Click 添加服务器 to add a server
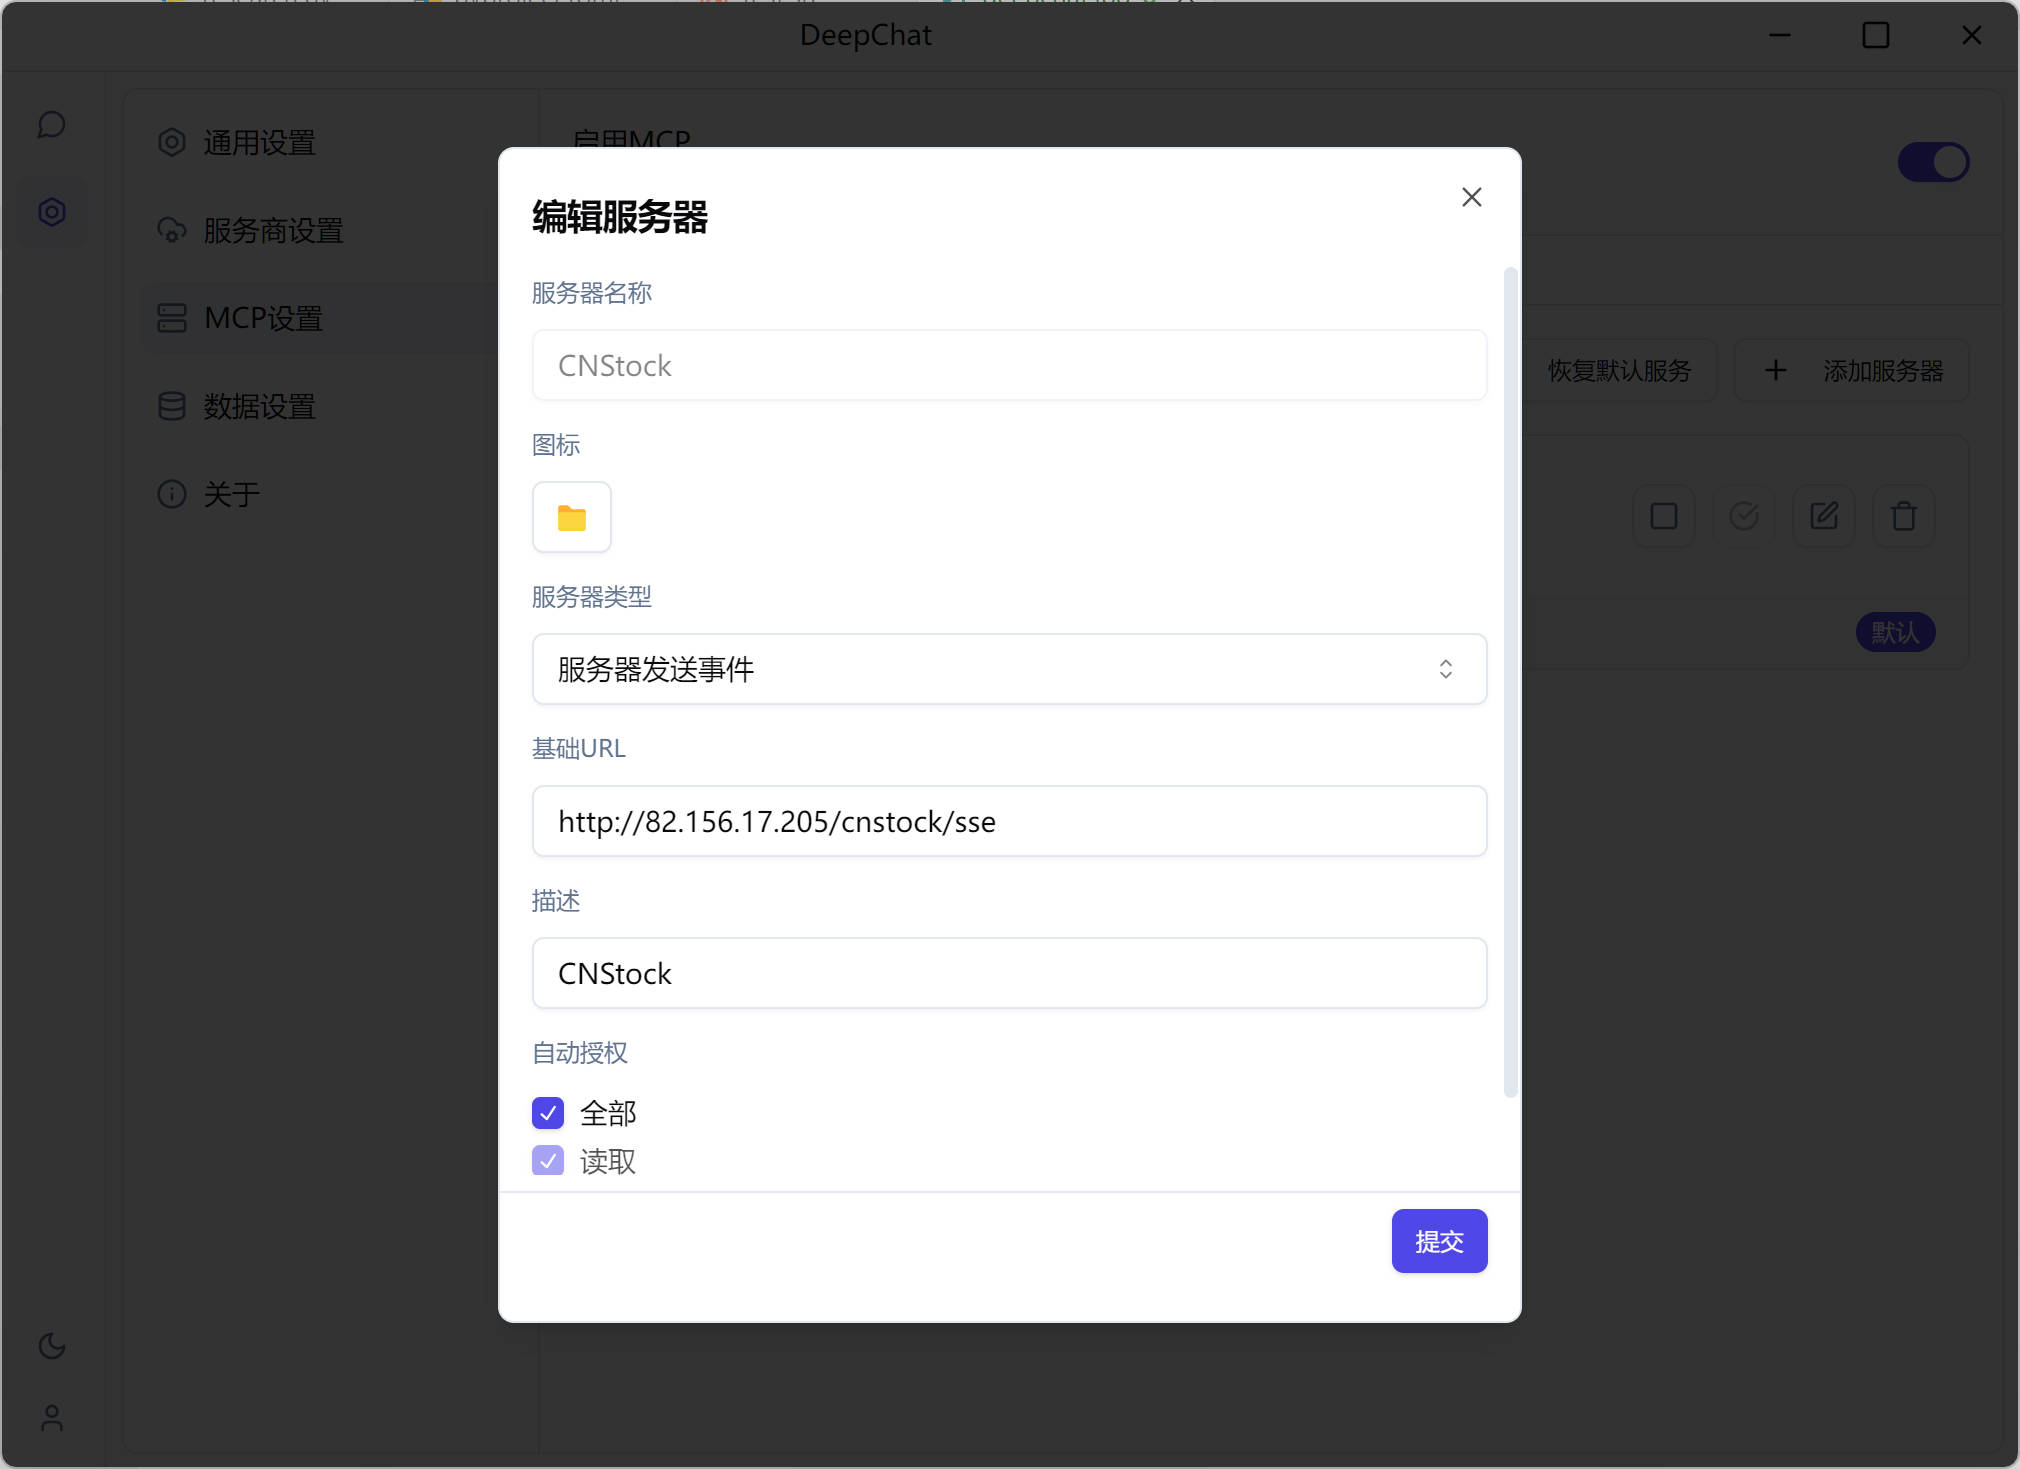This screenshot has width=2020, height=1469. tap(1851, 370)
